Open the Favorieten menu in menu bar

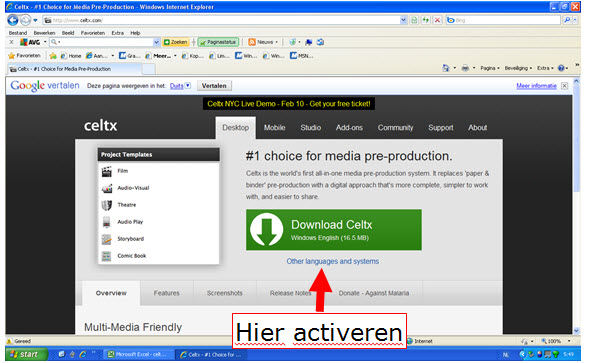[93, 33]
